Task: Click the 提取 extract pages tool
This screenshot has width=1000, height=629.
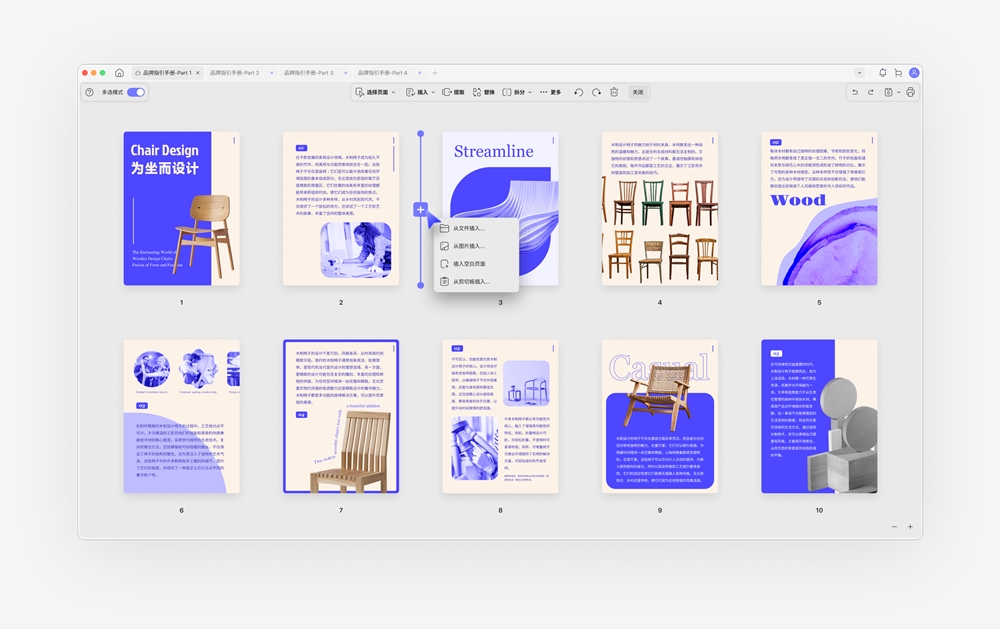Action: pyautogui.click(x=453, y=92)
